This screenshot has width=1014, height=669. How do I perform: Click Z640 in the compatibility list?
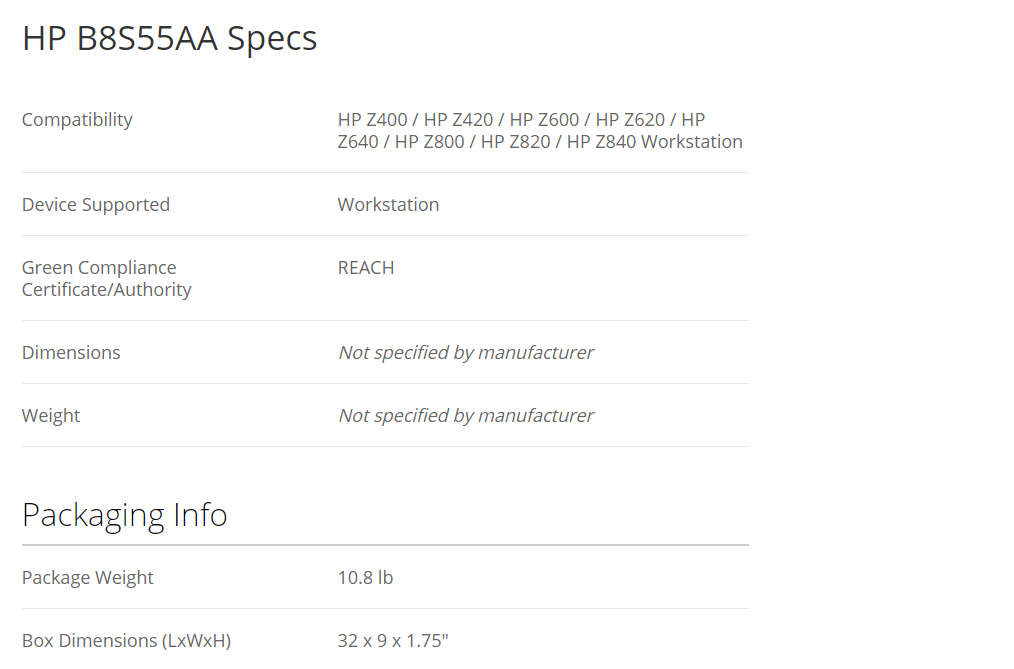pyautogui.click(x=358, y=142)
